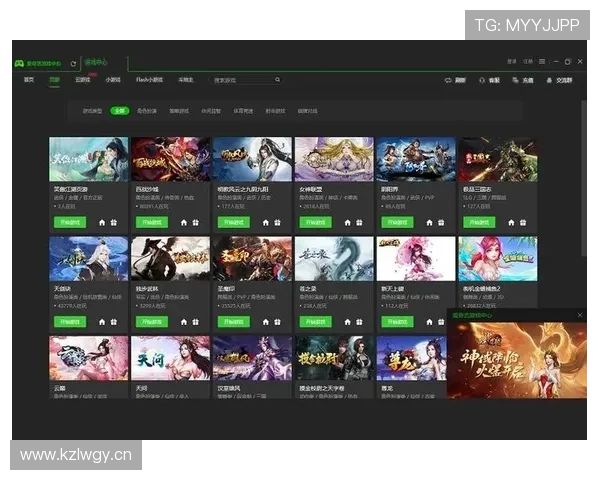600x480 pixels.
Task: Click home icon on 极品三国志 card
Action: (x=511, y=222)
